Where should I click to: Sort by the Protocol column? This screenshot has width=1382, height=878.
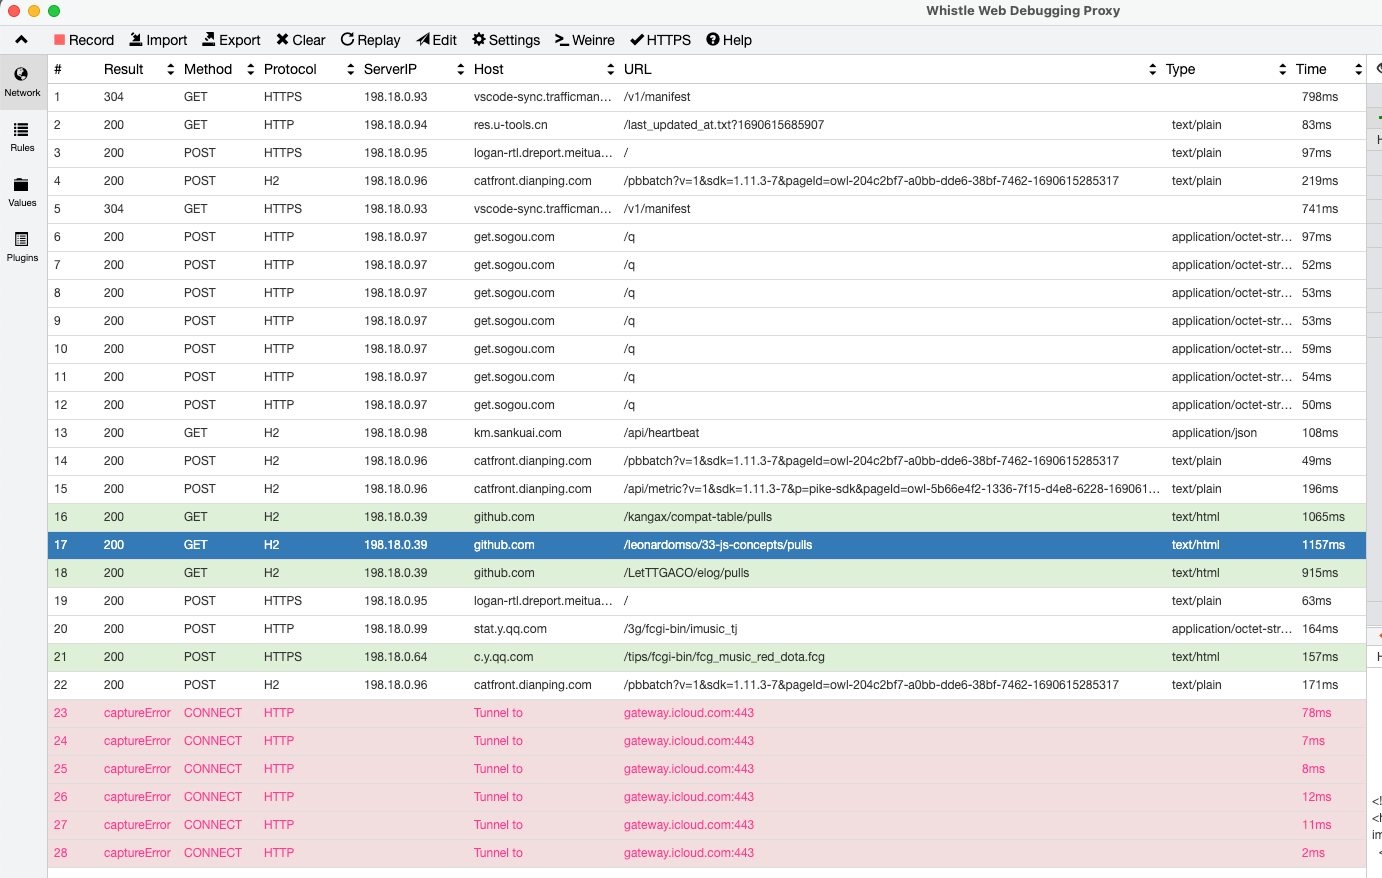coord(308,69)
